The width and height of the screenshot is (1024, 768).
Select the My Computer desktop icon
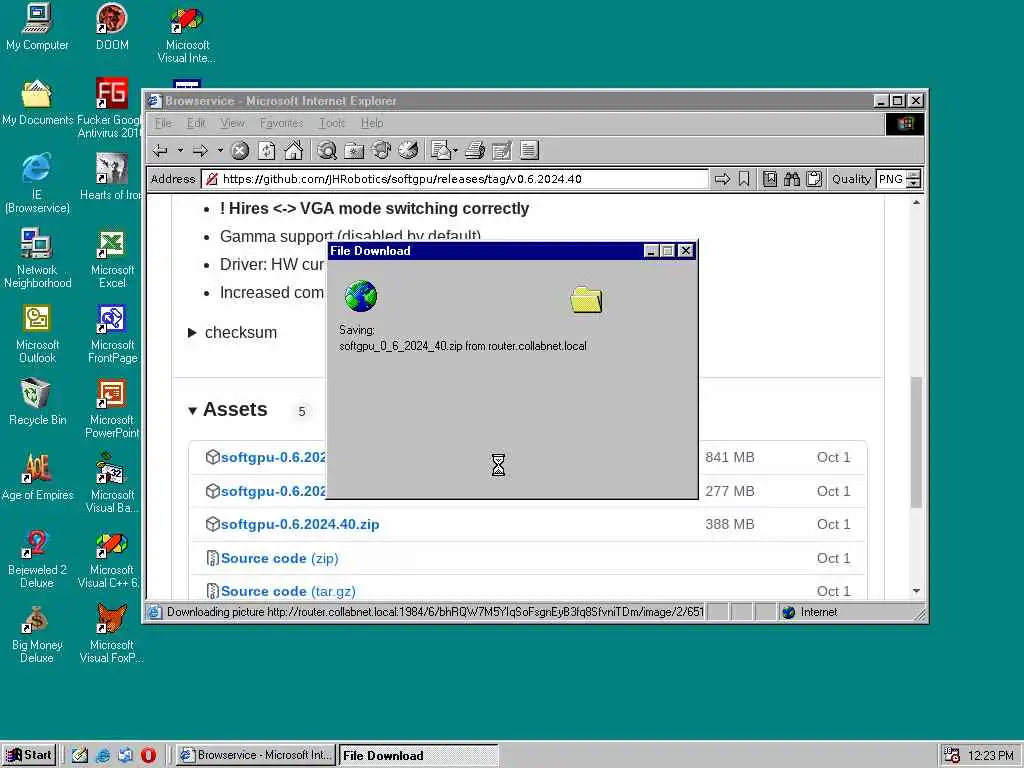point(37,27)
